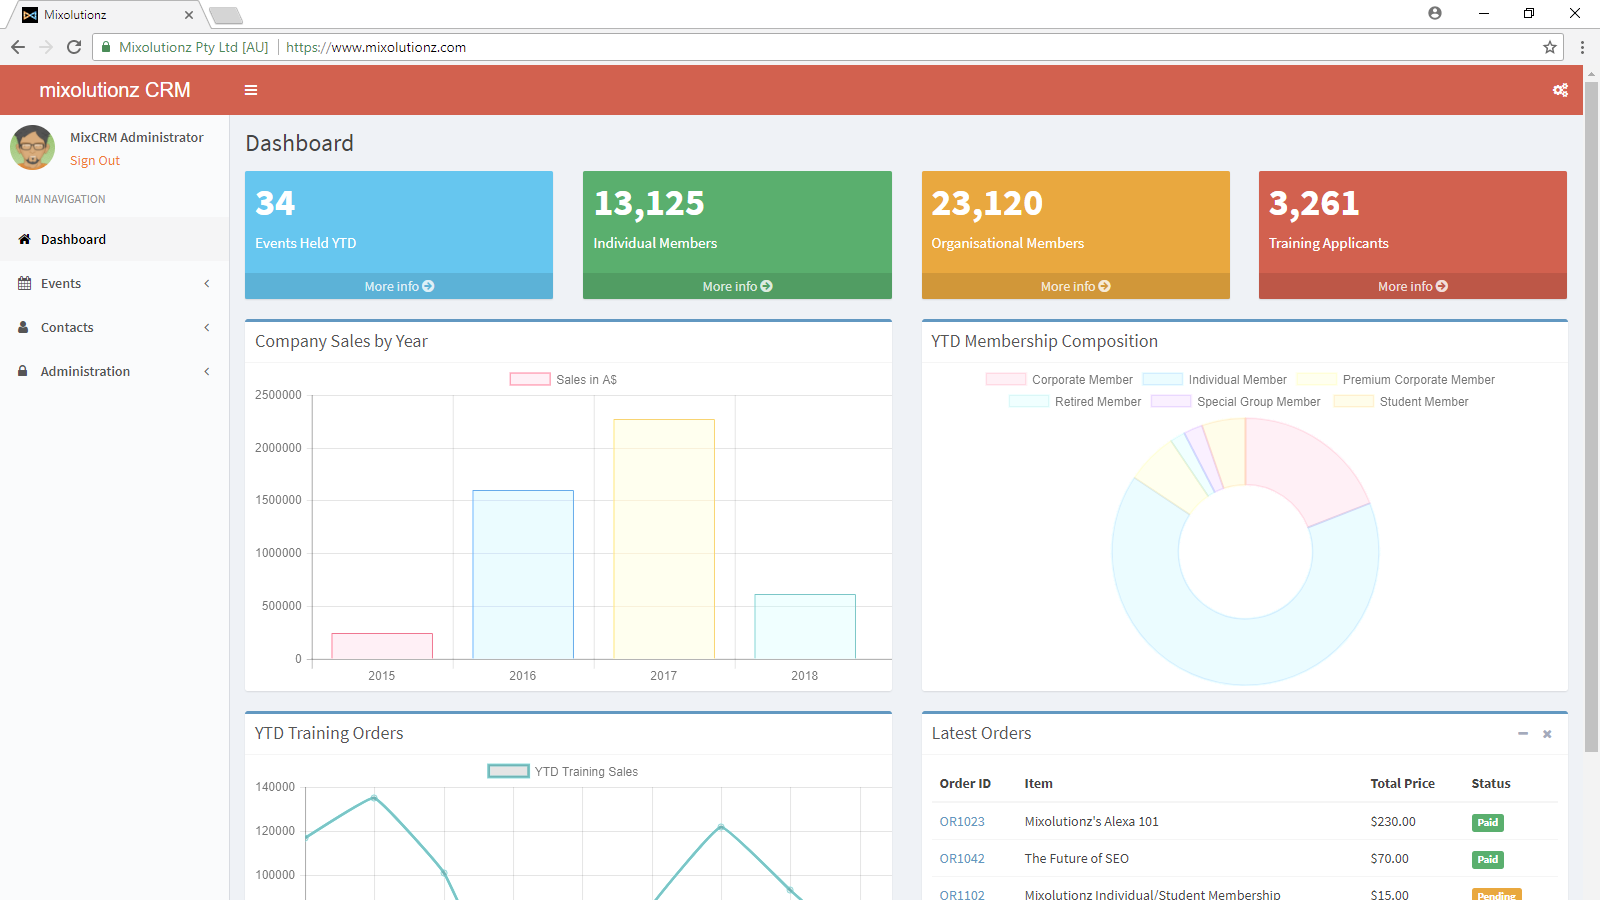Click the Chrome profile account icon
This screenshot has width=1600, height=900.
click(1435, 13)
